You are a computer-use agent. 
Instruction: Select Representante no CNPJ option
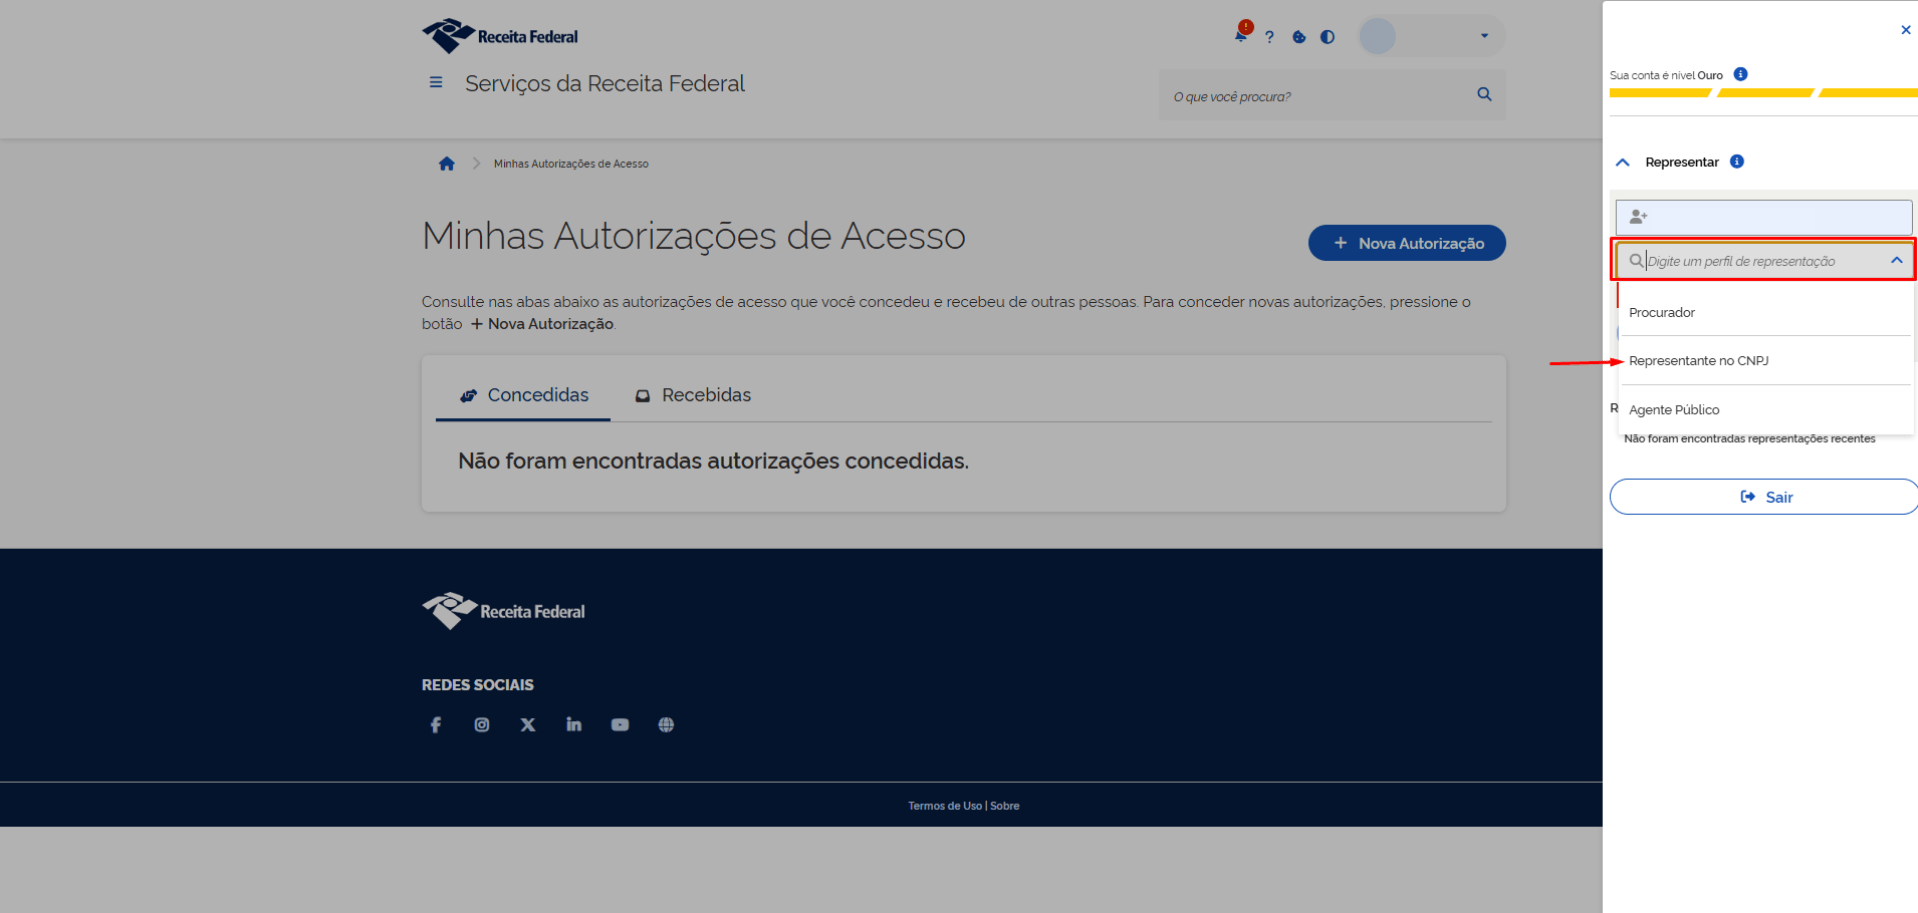(1766, 361)
